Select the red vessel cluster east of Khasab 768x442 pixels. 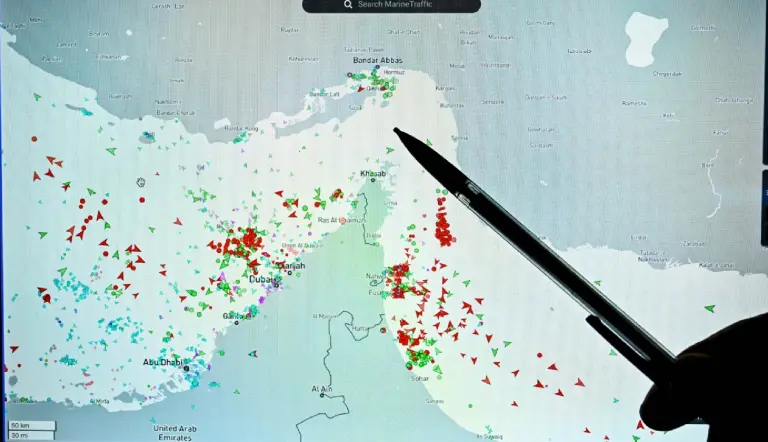442,222
